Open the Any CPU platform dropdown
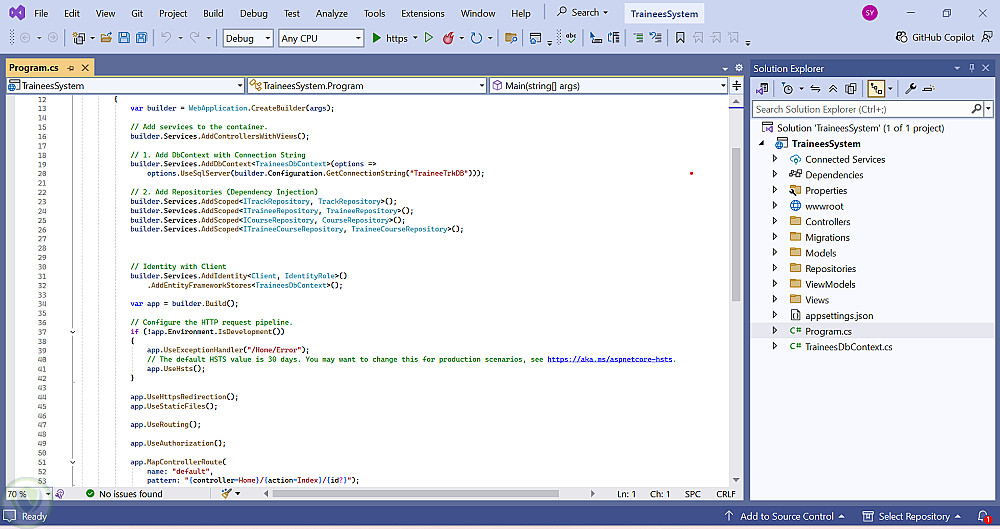 [x=320, y=38]
